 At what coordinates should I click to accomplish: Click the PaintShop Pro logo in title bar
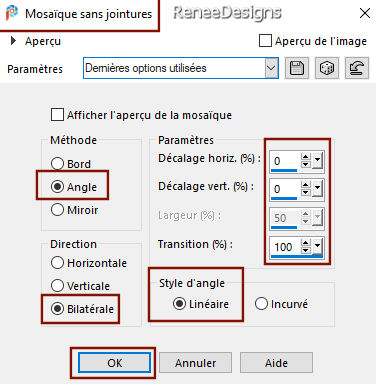point(11,13)
